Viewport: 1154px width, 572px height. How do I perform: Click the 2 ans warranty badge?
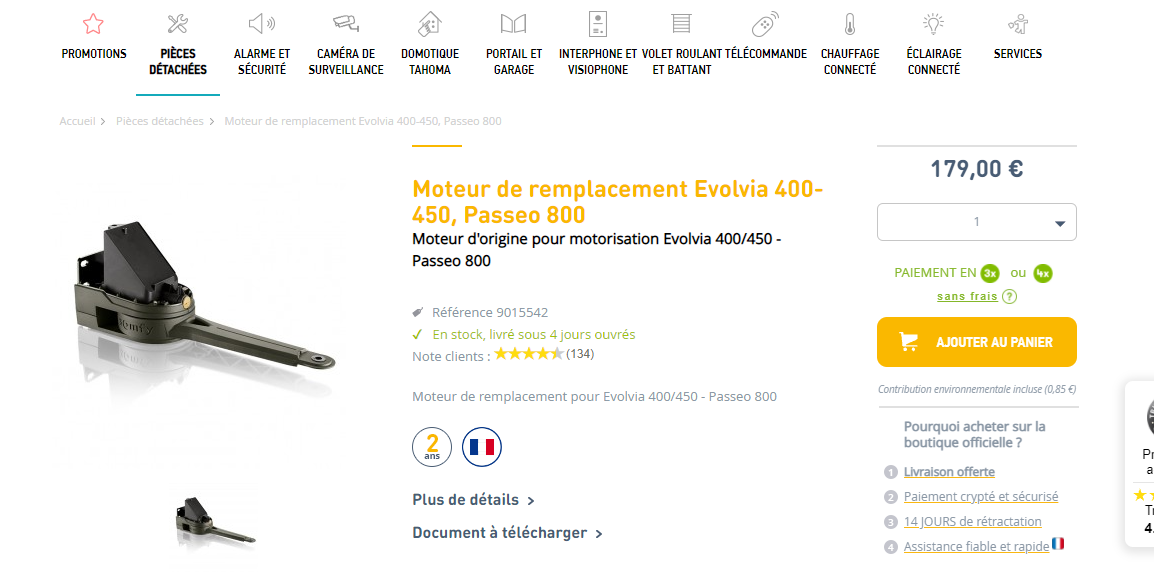coord(432,447)
